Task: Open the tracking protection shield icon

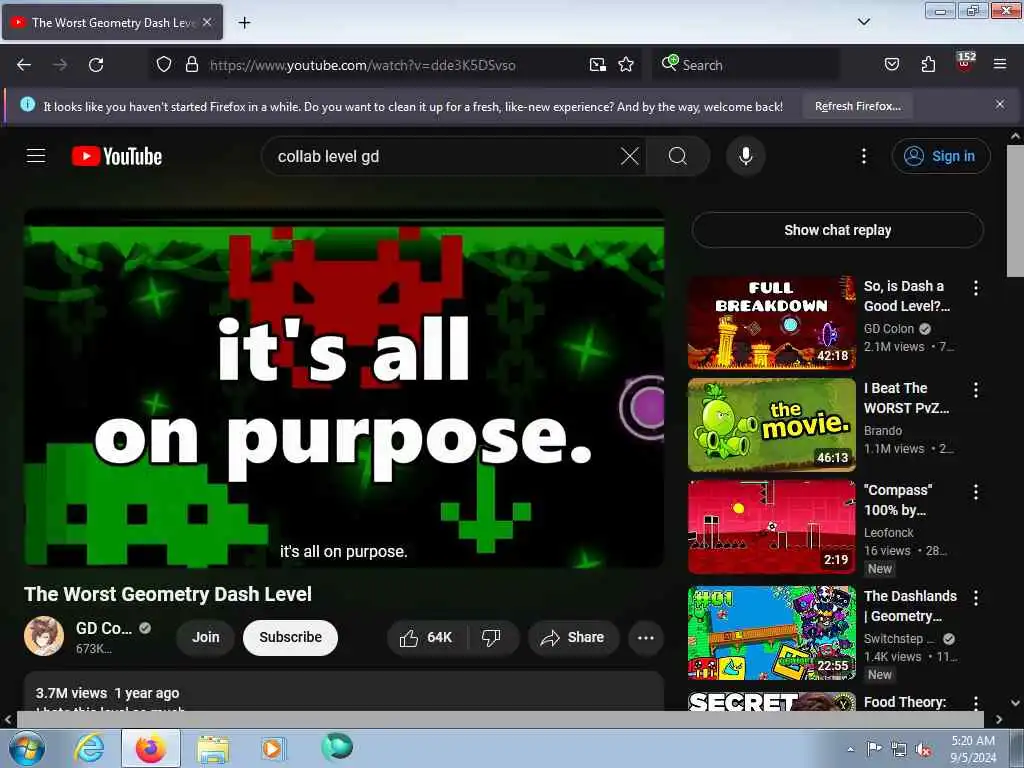Action: point(164,64)
